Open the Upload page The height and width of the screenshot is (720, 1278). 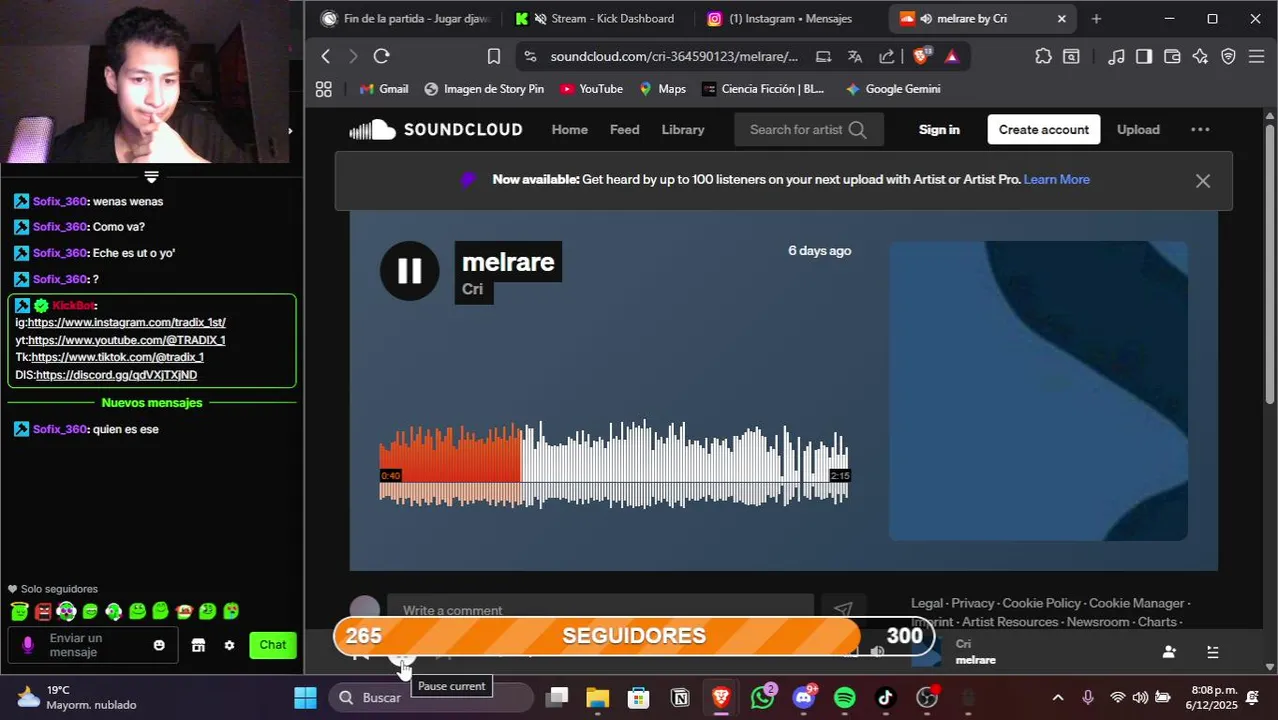tap(1138, 130)
